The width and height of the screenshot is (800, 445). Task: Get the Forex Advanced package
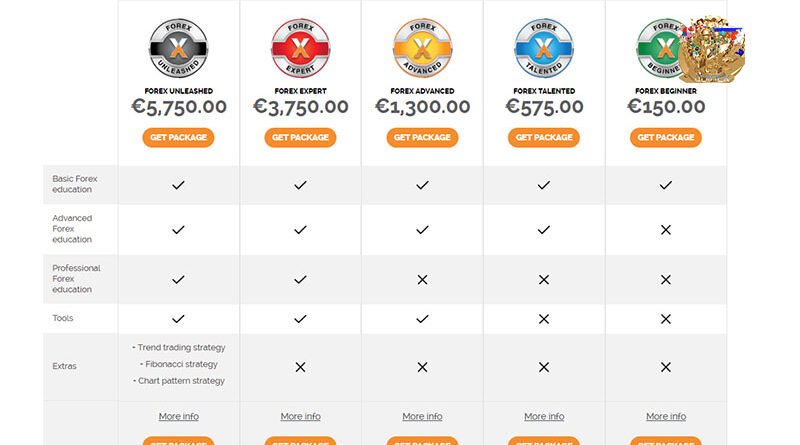[x=422, y=137]
